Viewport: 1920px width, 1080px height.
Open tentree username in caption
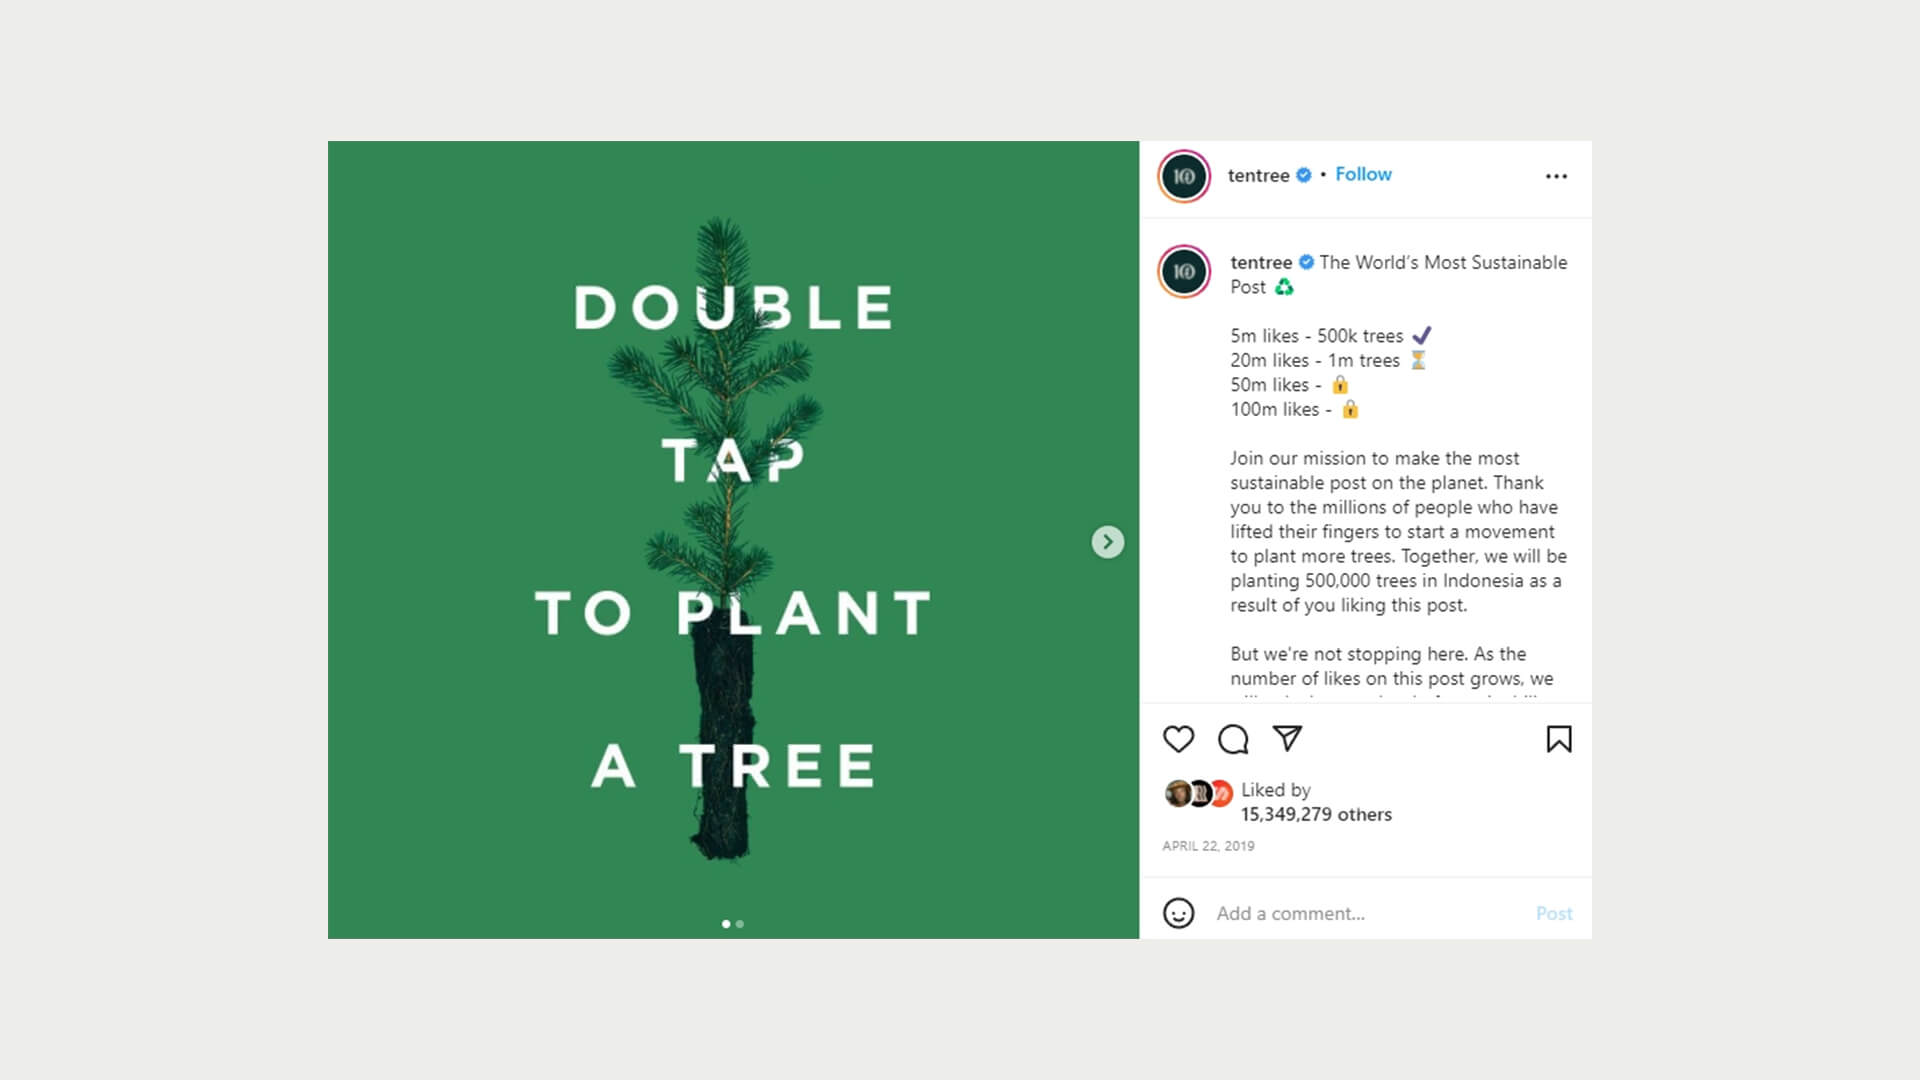1261,262
